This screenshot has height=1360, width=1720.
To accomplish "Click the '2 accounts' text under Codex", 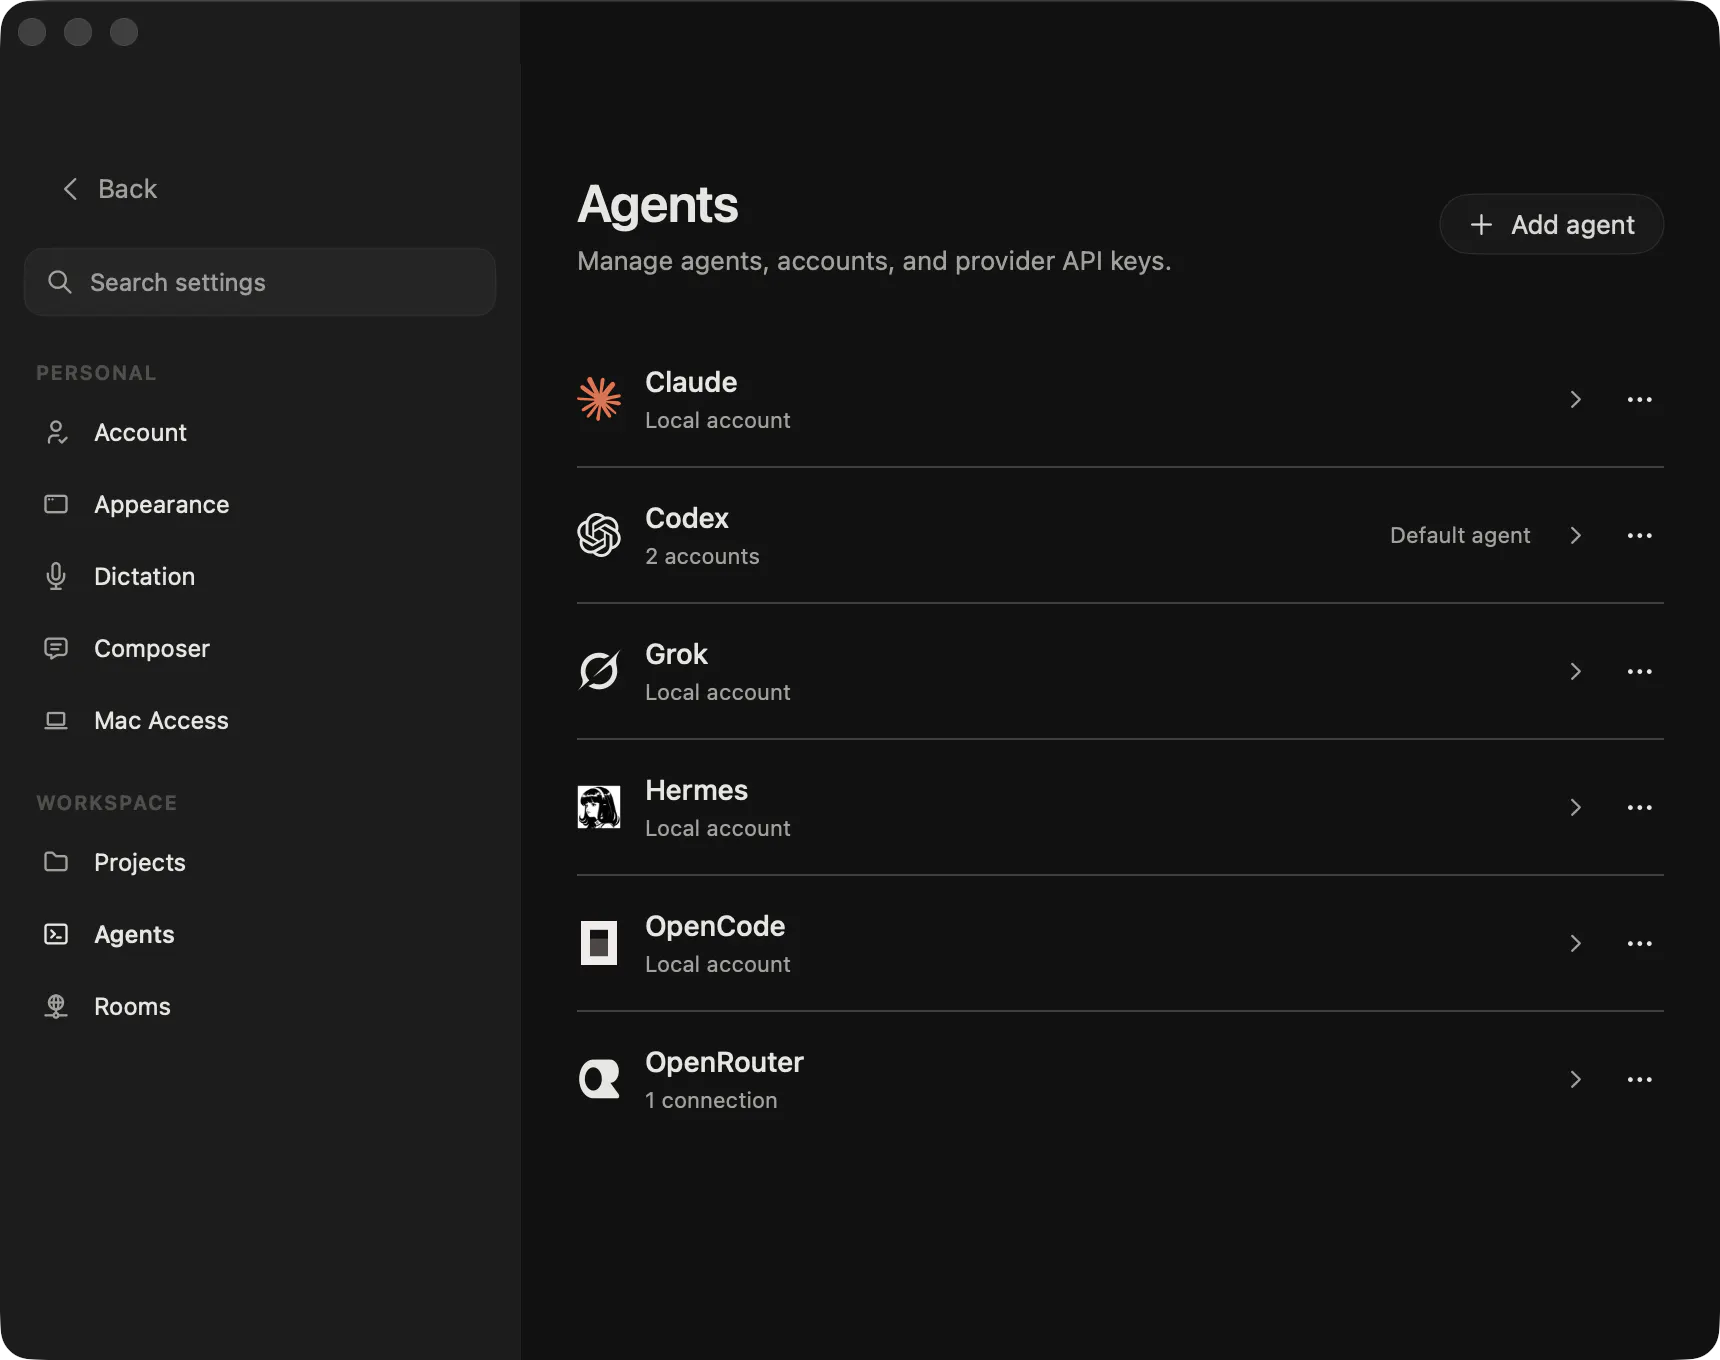I will (x=702, y=556).
